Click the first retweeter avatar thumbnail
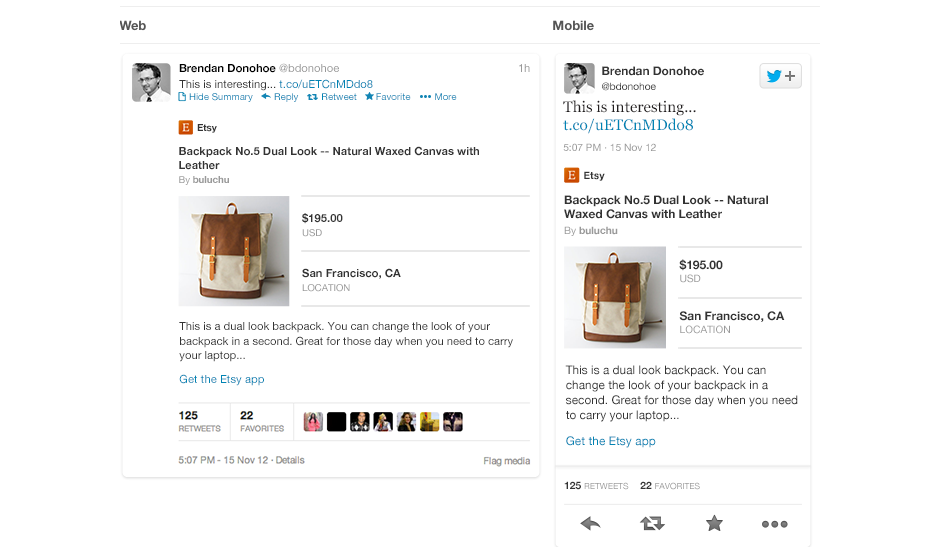The height and width of the screenshot is (547, 927). (x=313, y=422)
